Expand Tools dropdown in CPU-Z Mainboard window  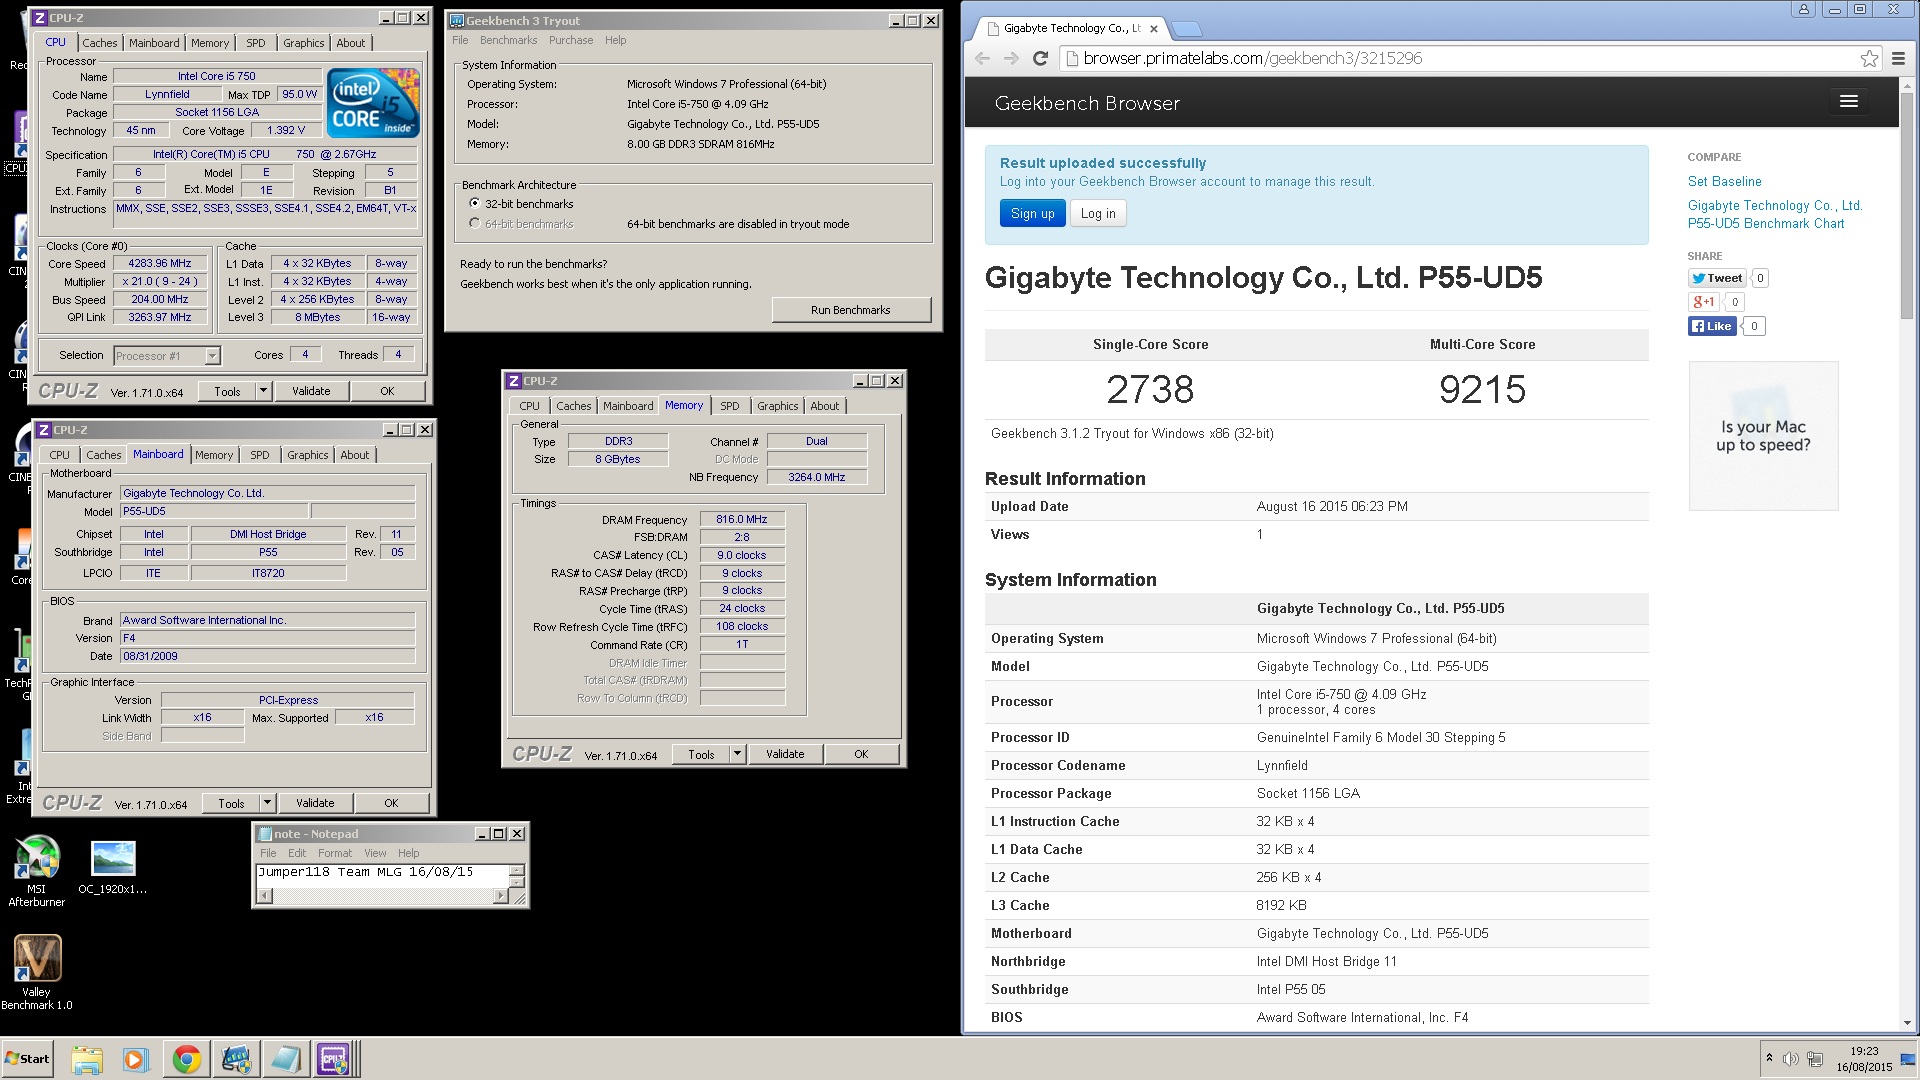click(268, 803)
